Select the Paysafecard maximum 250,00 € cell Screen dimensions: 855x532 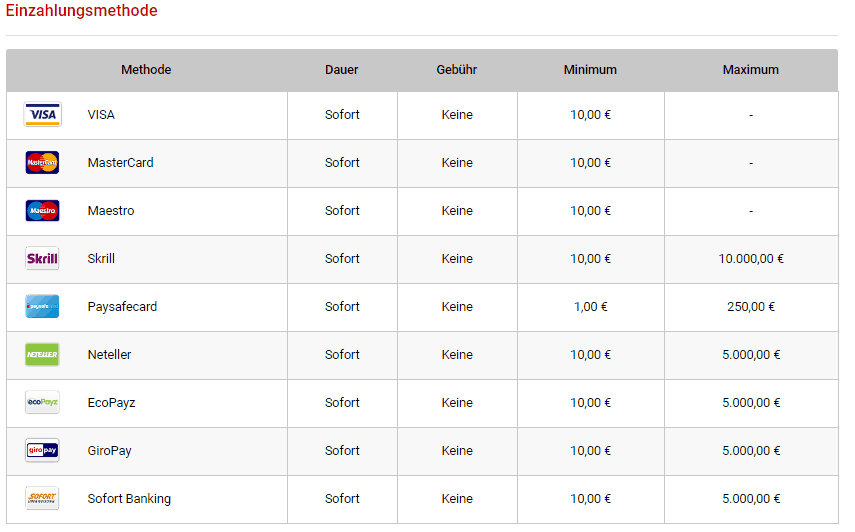coord(751,307)
